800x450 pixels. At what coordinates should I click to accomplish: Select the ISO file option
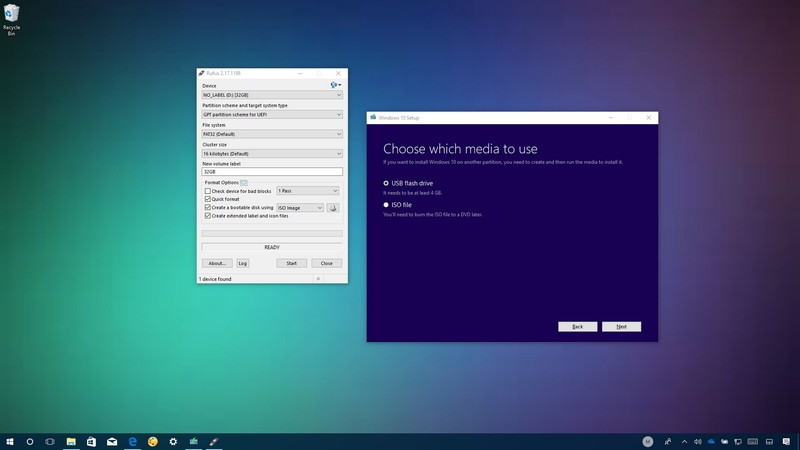[x=386, y=205]
